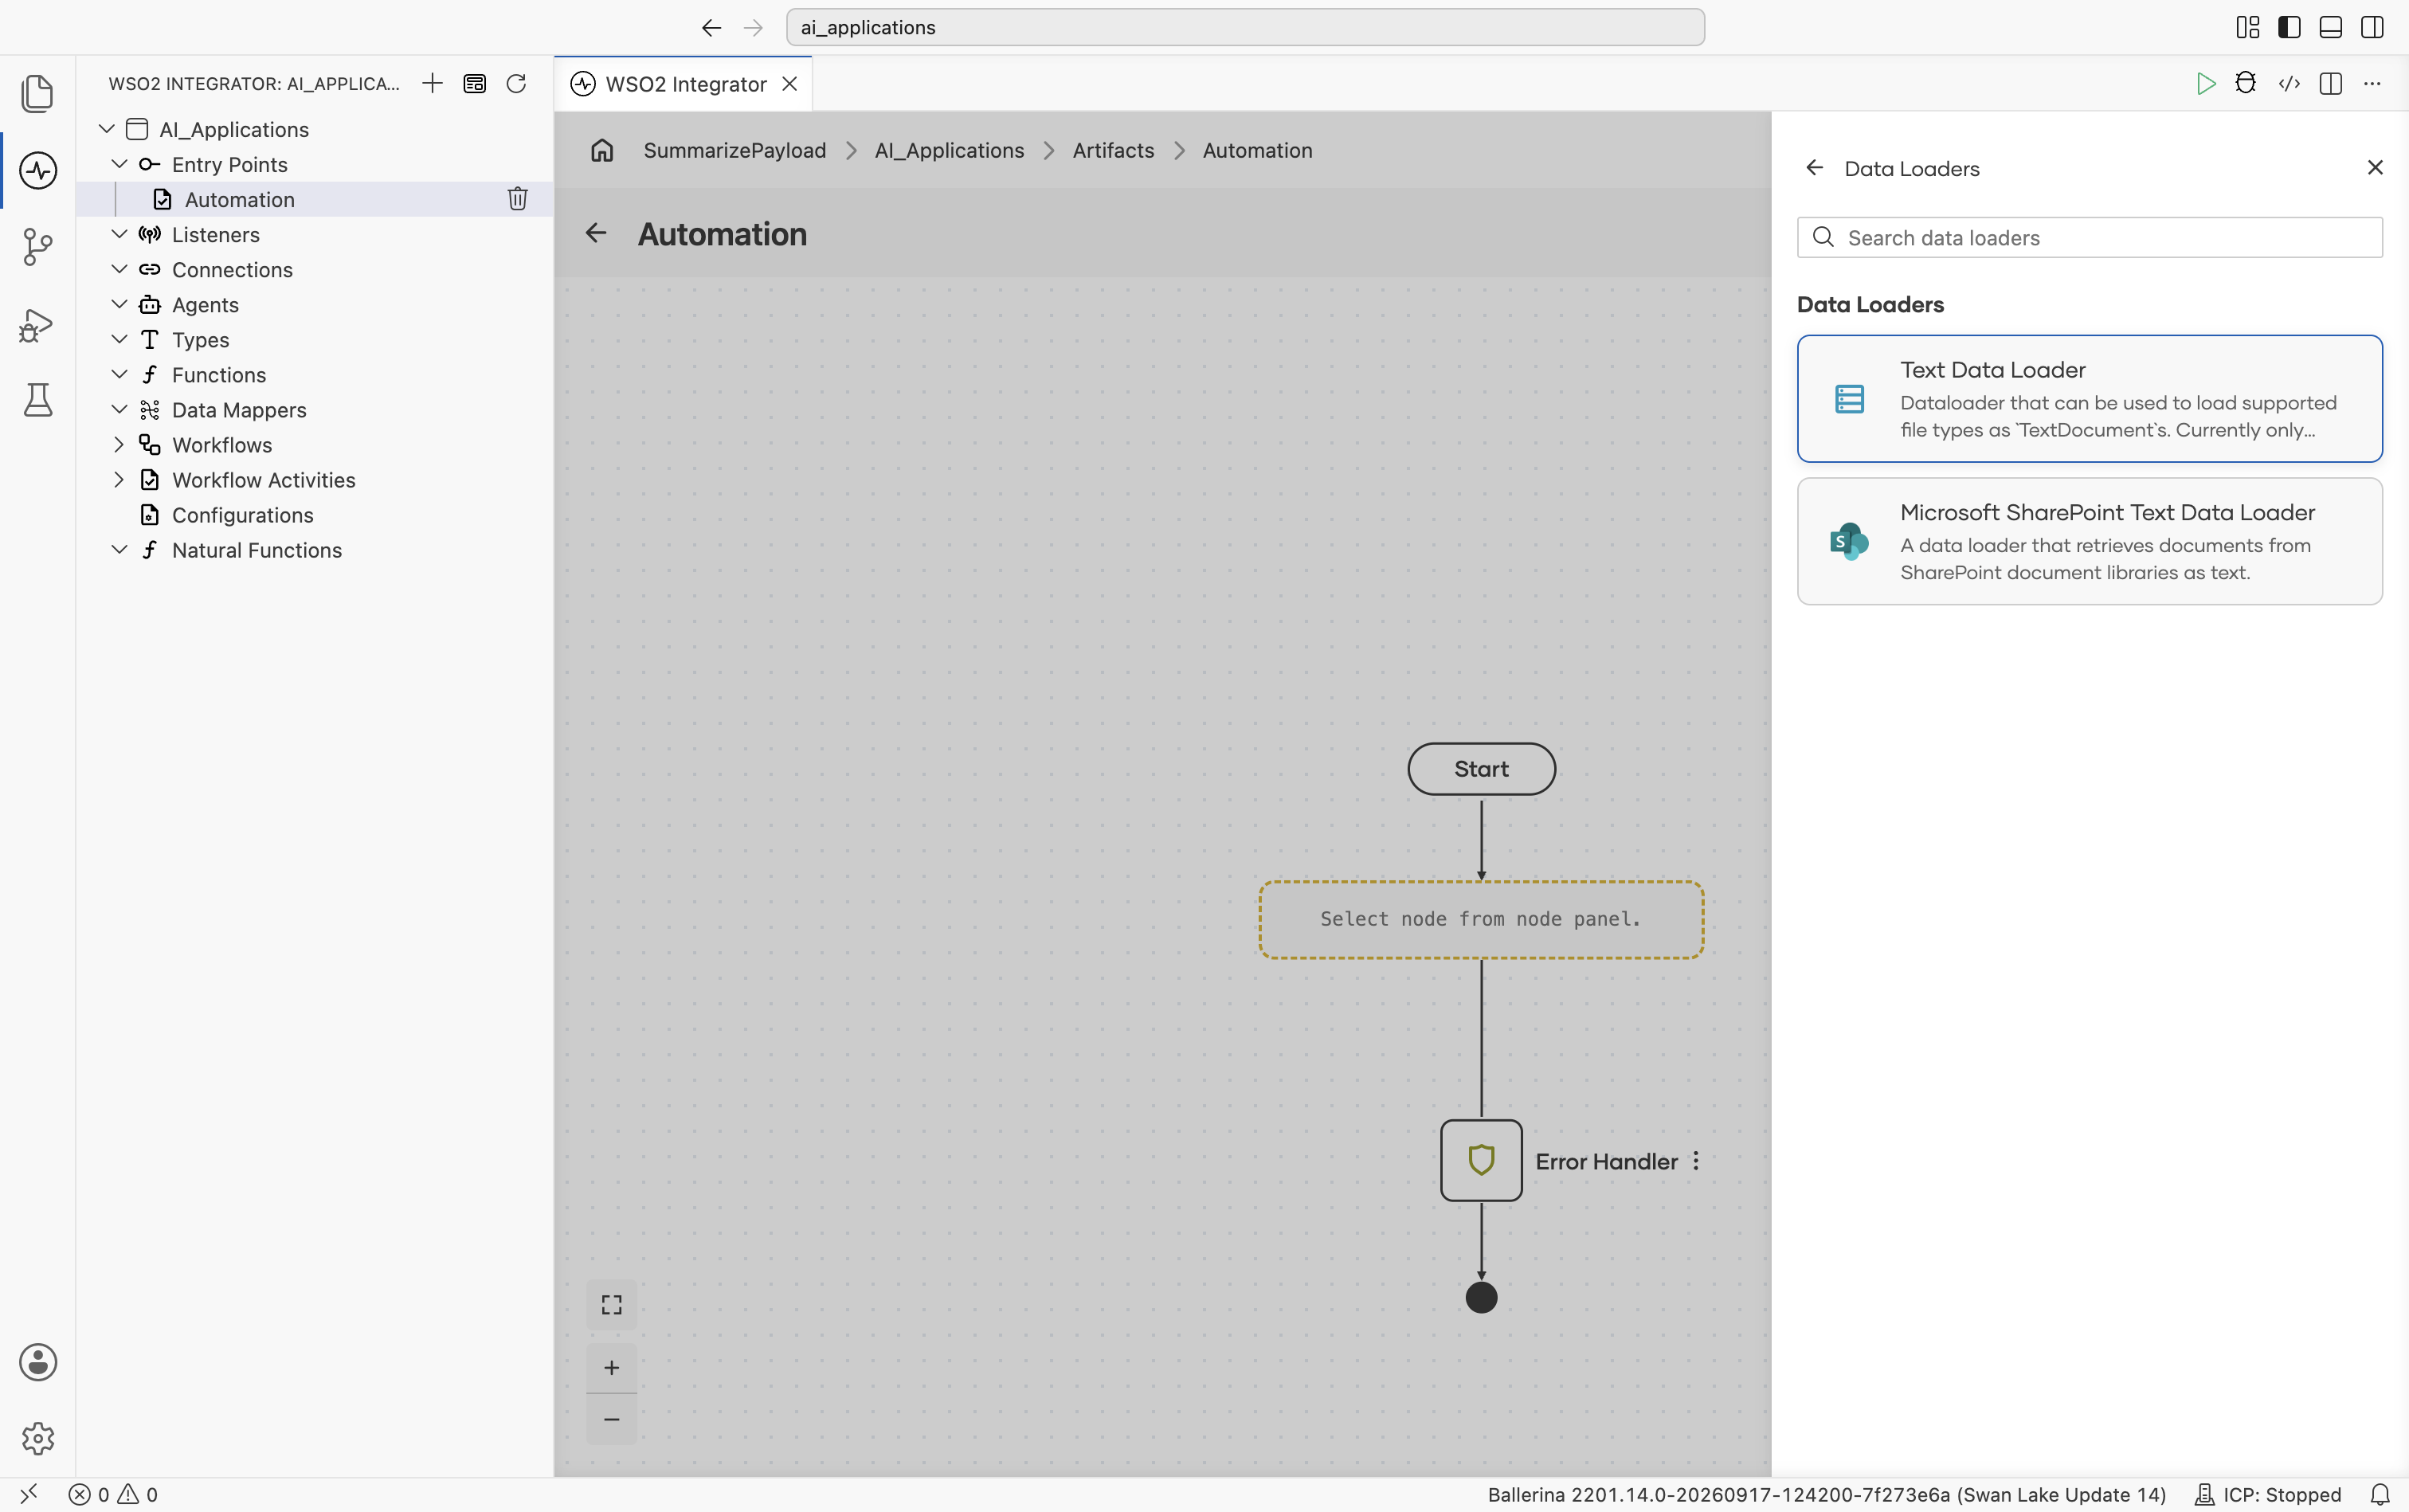Click the plus icon in WSO2 Integrator panel header
Screen dimensions: 2409x1512
[x=432, y=83]
